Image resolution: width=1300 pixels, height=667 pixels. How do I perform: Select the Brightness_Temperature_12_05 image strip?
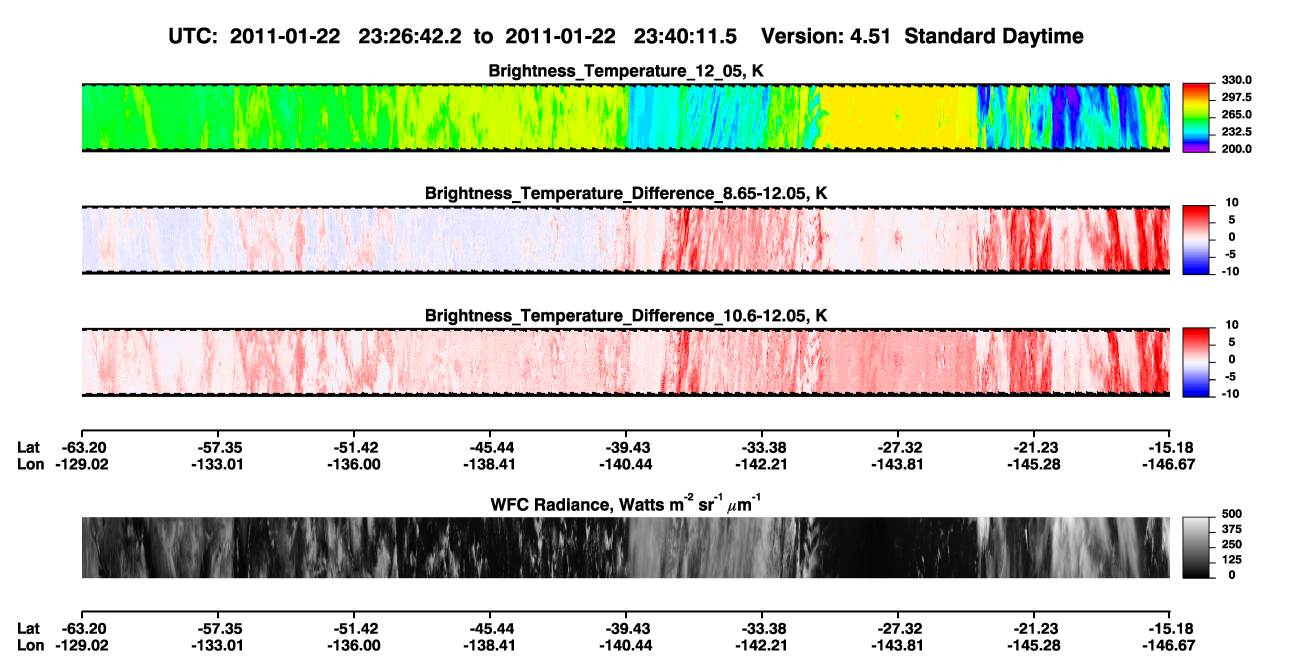pos(625,118)
